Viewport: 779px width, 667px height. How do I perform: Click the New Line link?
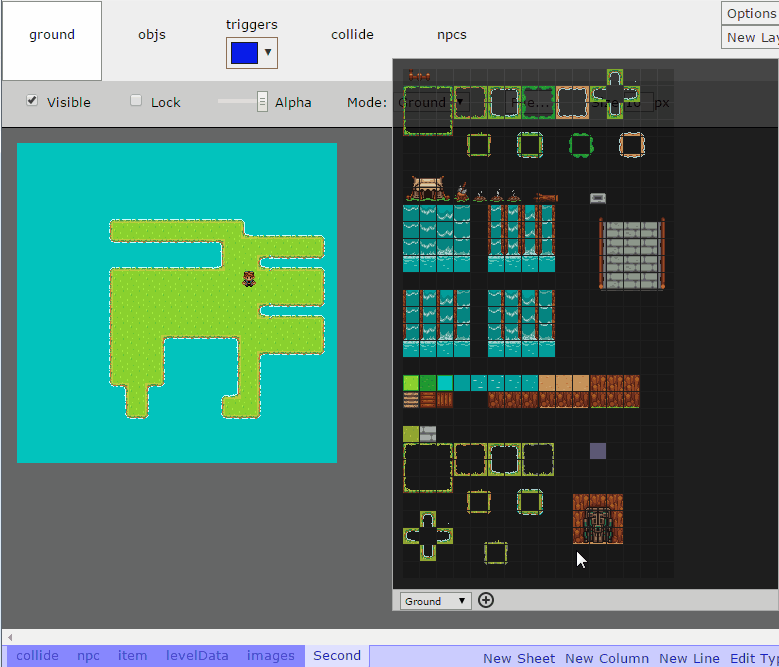pos(689,658)
